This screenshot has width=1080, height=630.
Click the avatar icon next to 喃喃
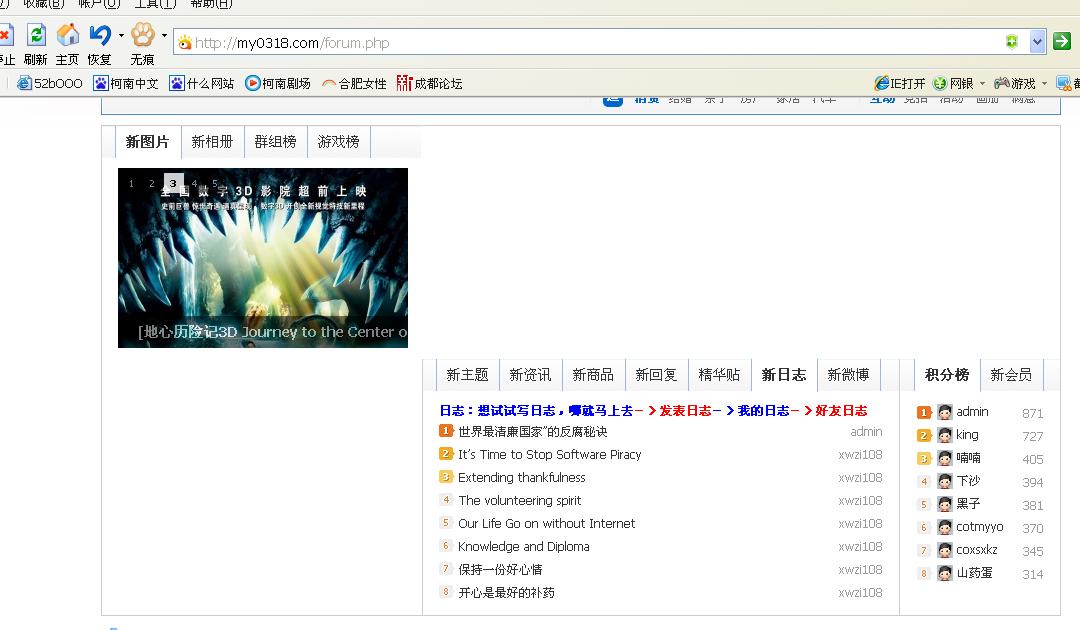(945, 458)
